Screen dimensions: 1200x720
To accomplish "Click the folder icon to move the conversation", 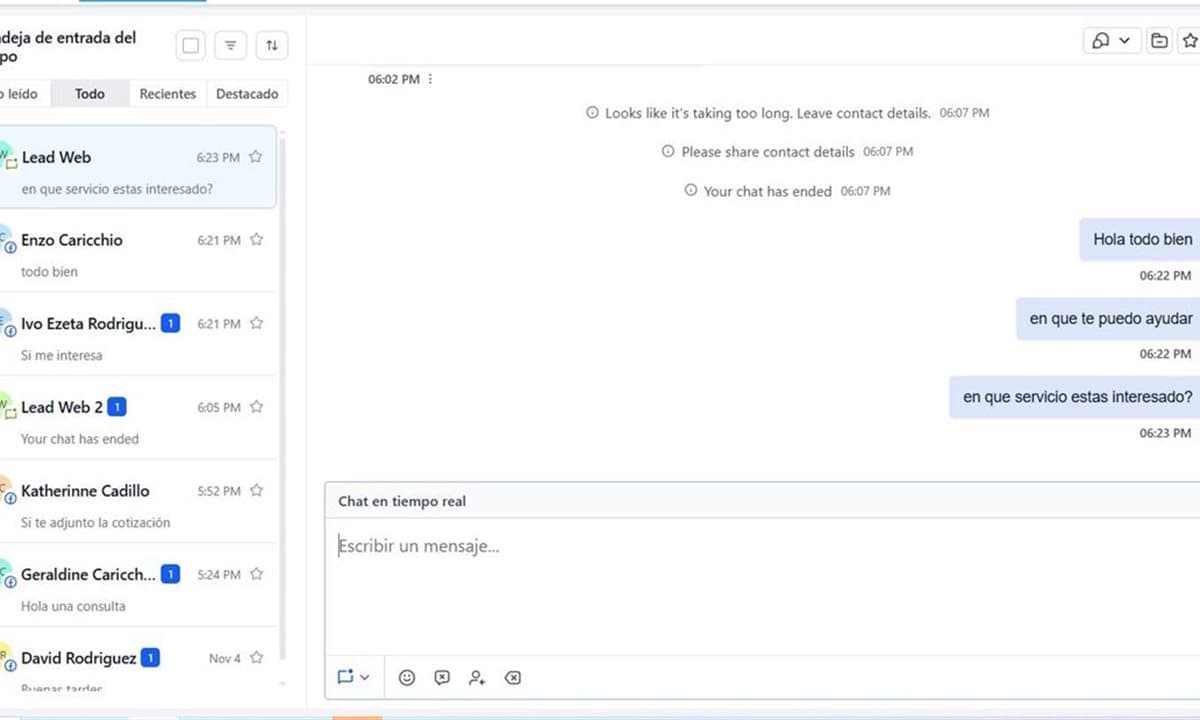I will tap(1159, 40).
